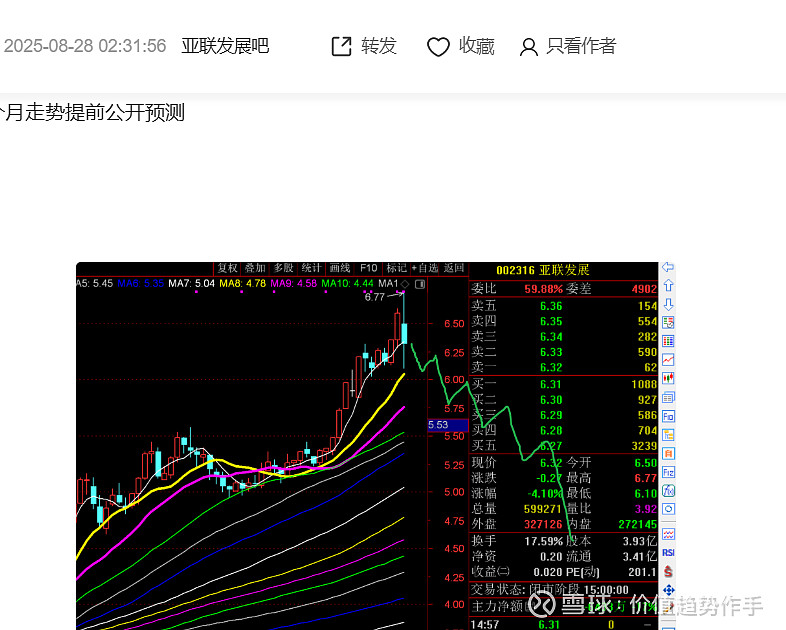Viewport: 786px width, 630px height.
Task: Click the 只看作者 person icon
Action: pyautogui.click(x=528, y=47)
